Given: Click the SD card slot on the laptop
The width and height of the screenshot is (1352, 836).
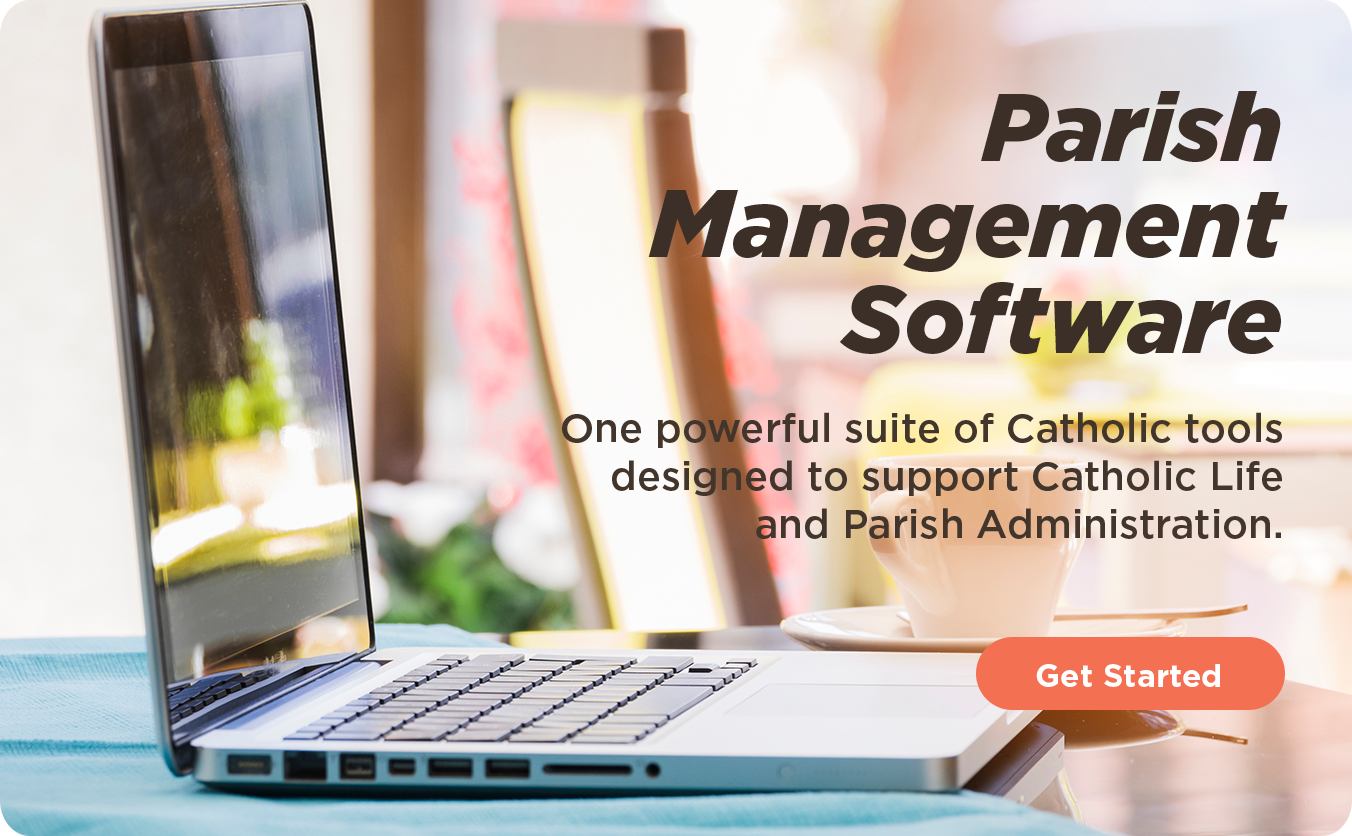Looking at the screenshot, I should (x=587, y=770).
